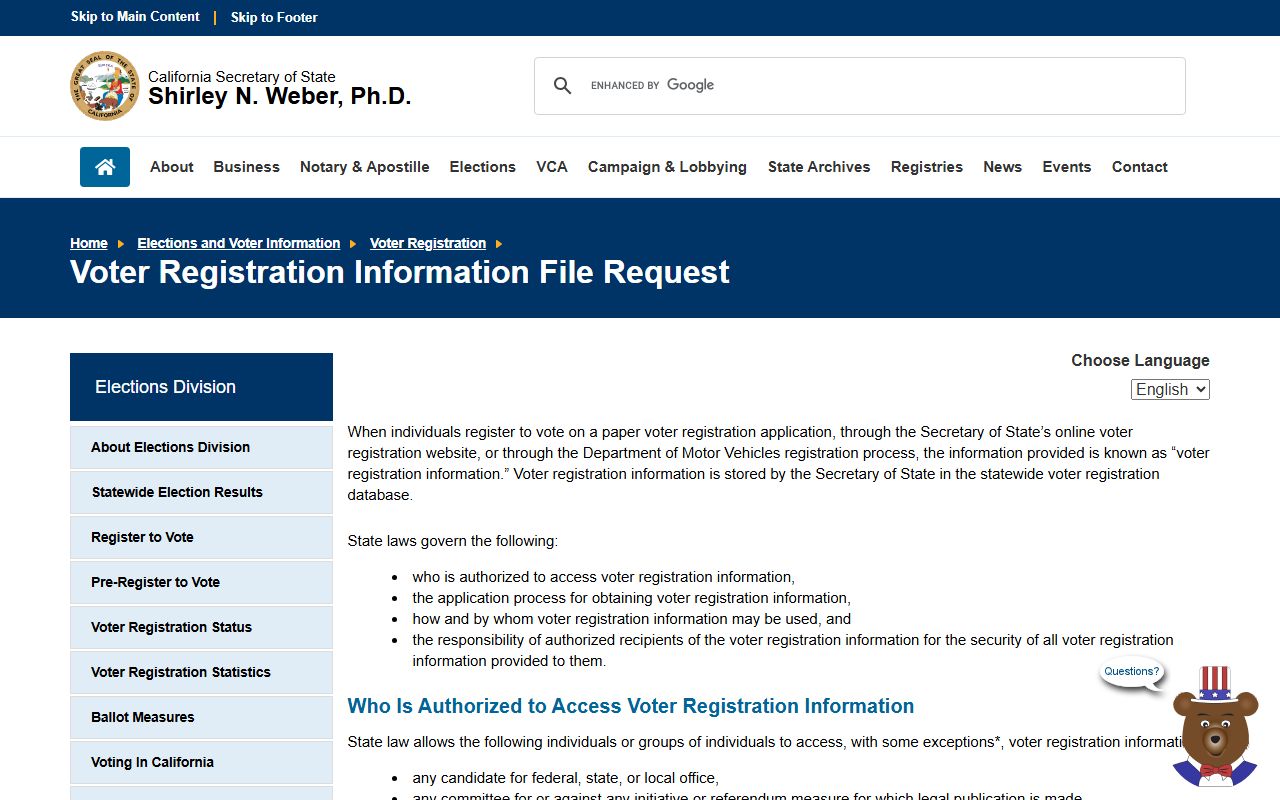Image resolution: width=1280 pixels, height=800 pixels.
Task: Open the Registries menu
Action: [927, 167]
